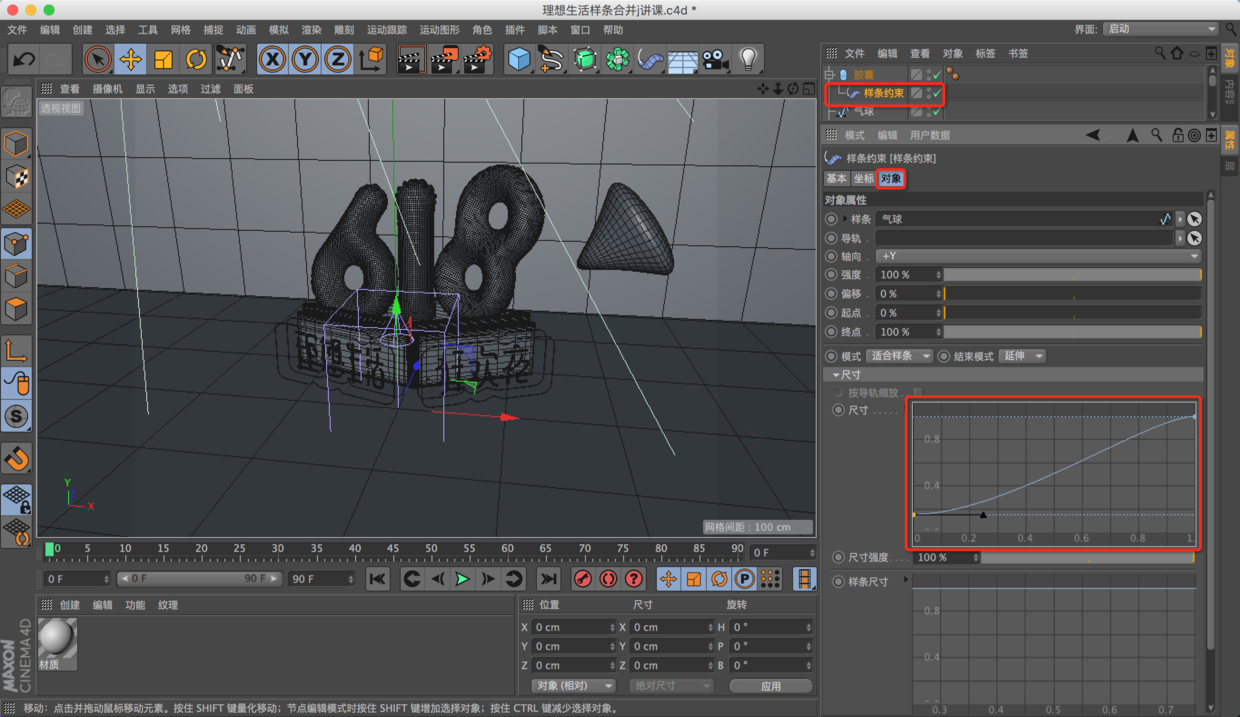
Task: Open the spline pen tools
Action: tap(551, 60)
